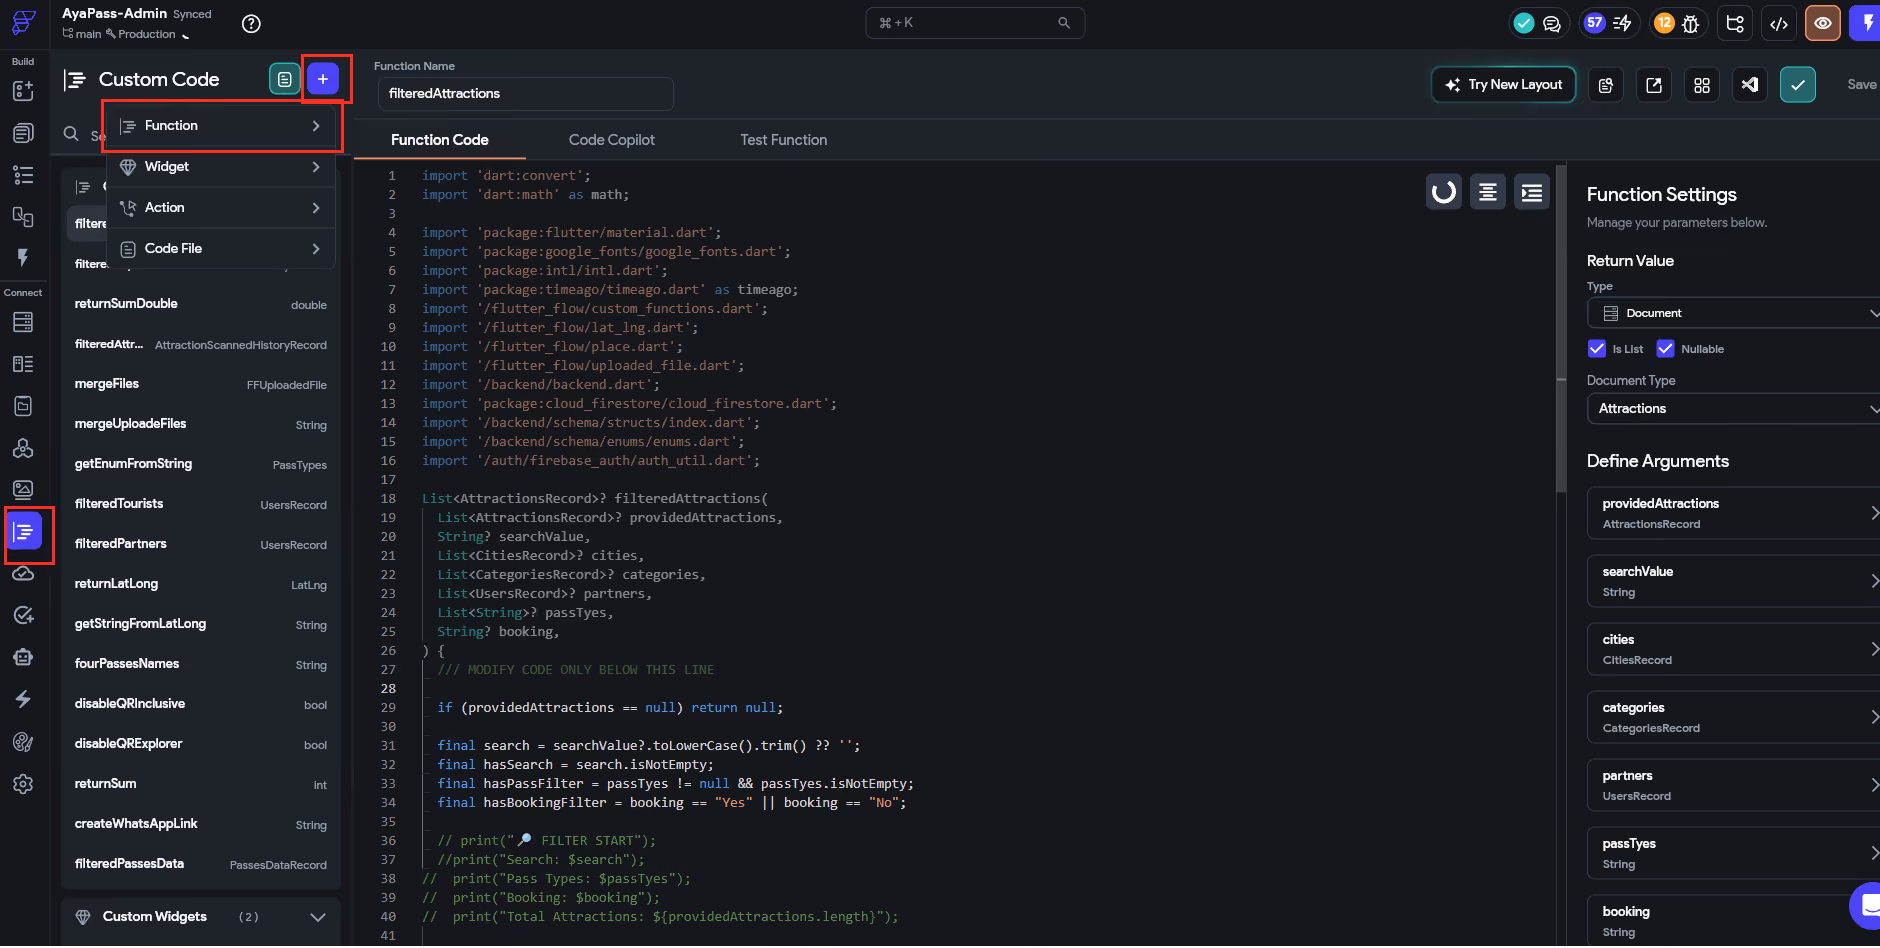Switch to the Test Function tab
This screenshot has width=1880, height=948.
(784, 140)
